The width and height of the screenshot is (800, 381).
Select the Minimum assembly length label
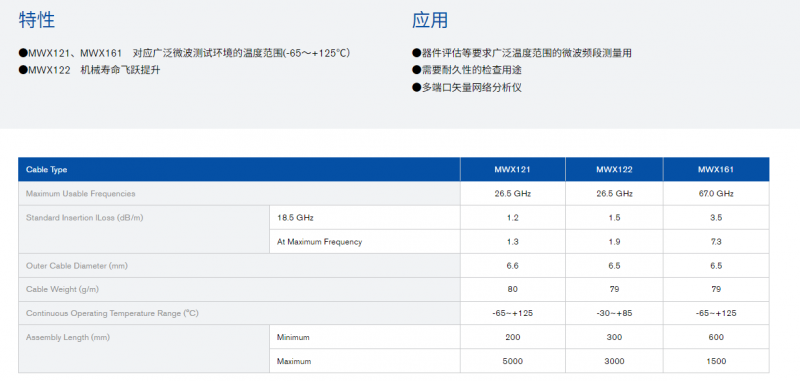(x=293, y=337)
